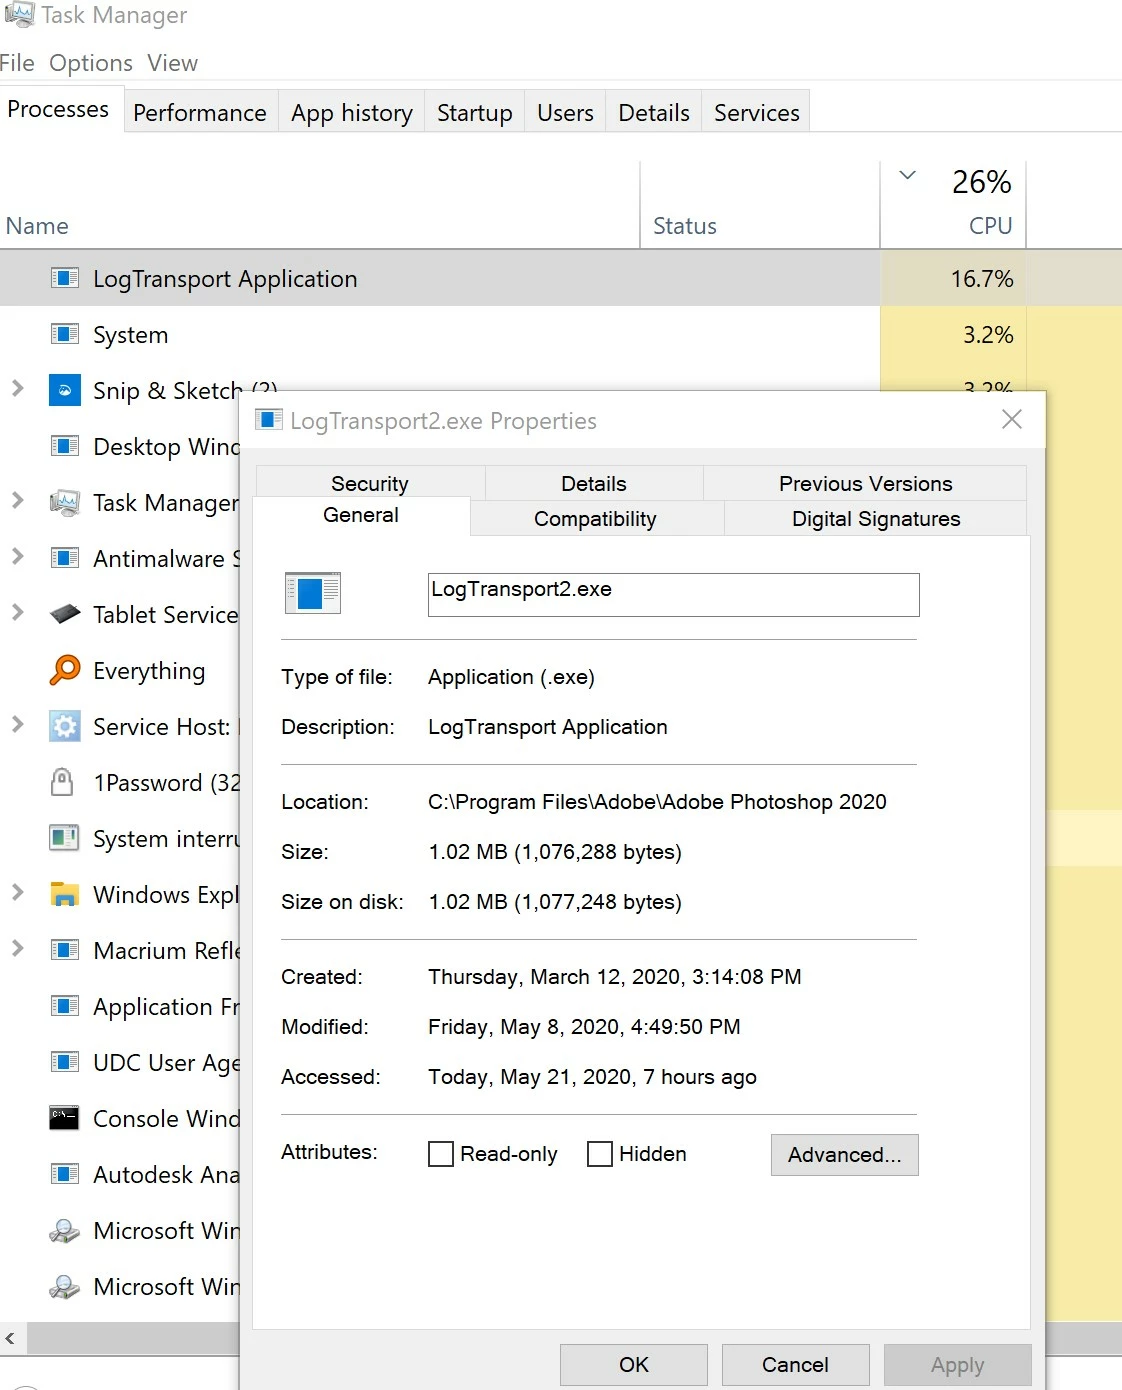Click the Cancel button
The width and height of the screenshot is (1122, 1390).
click(x=796, y=1364)
